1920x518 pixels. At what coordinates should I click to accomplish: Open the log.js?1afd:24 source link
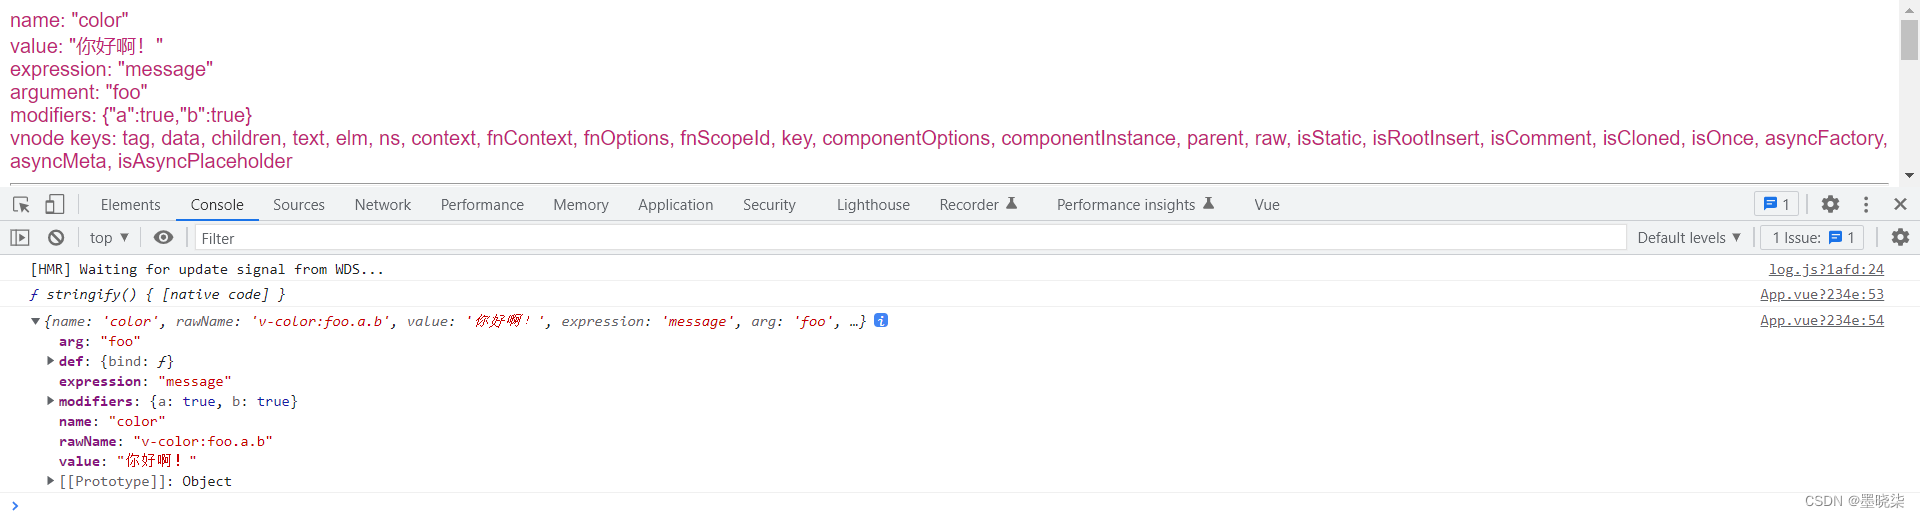tap(1826, 269)
